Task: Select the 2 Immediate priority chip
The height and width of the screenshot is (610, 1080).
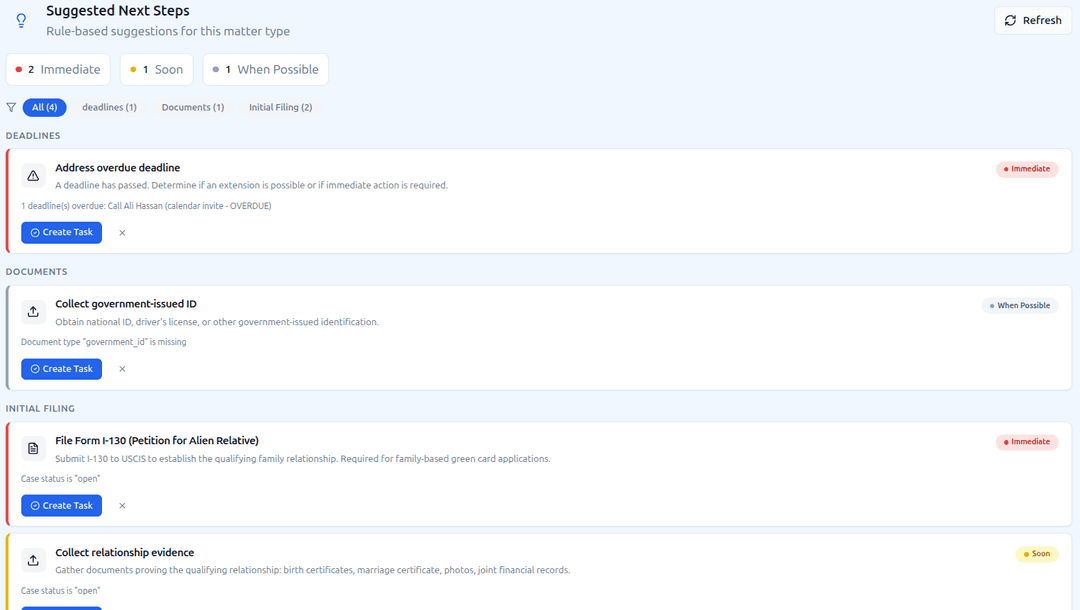Action: tap(59, 70)
